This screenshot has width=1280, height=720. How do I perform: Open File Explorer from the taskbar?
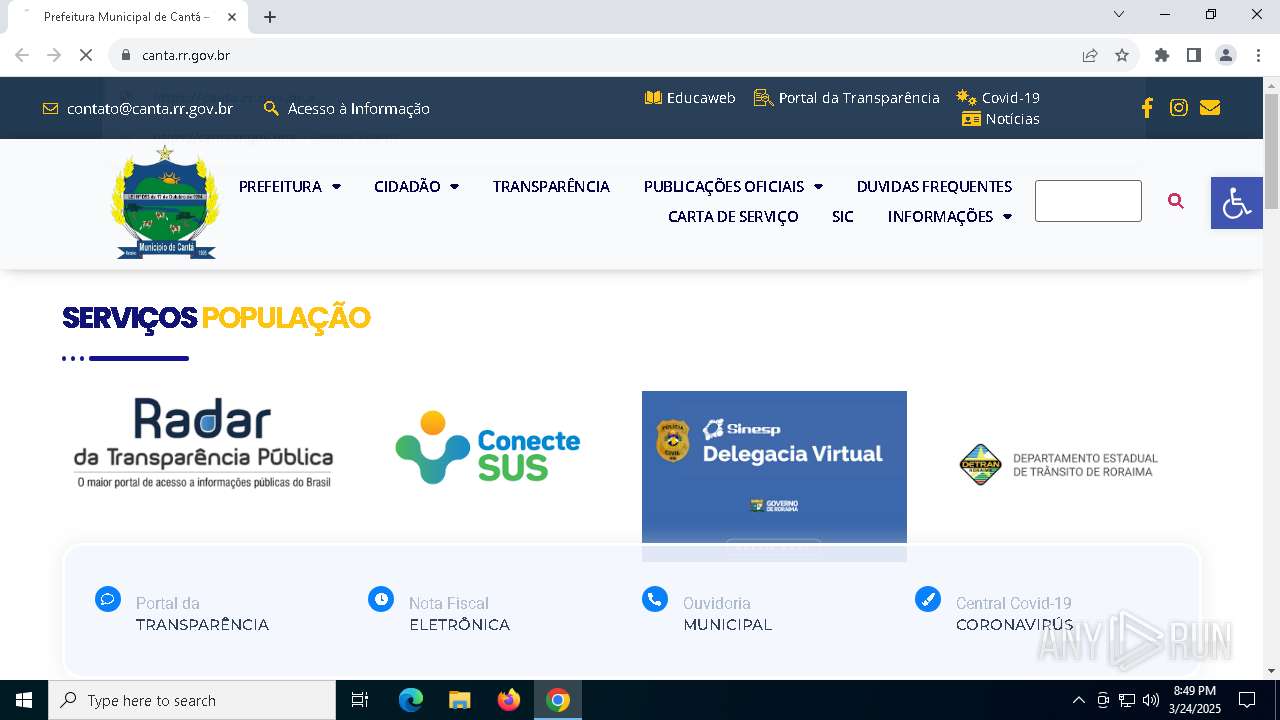point(460,700)
